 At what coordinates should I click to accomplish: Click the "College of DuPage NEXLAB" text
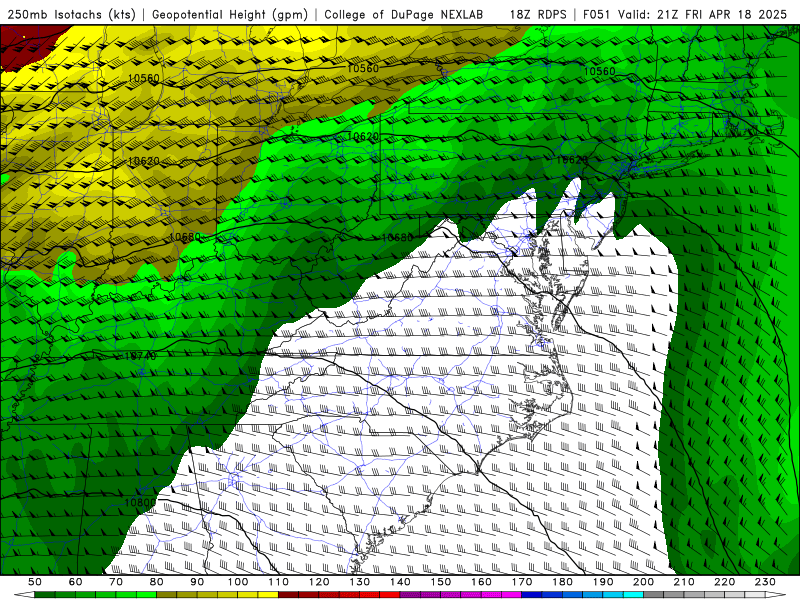(x=404, y=14)
